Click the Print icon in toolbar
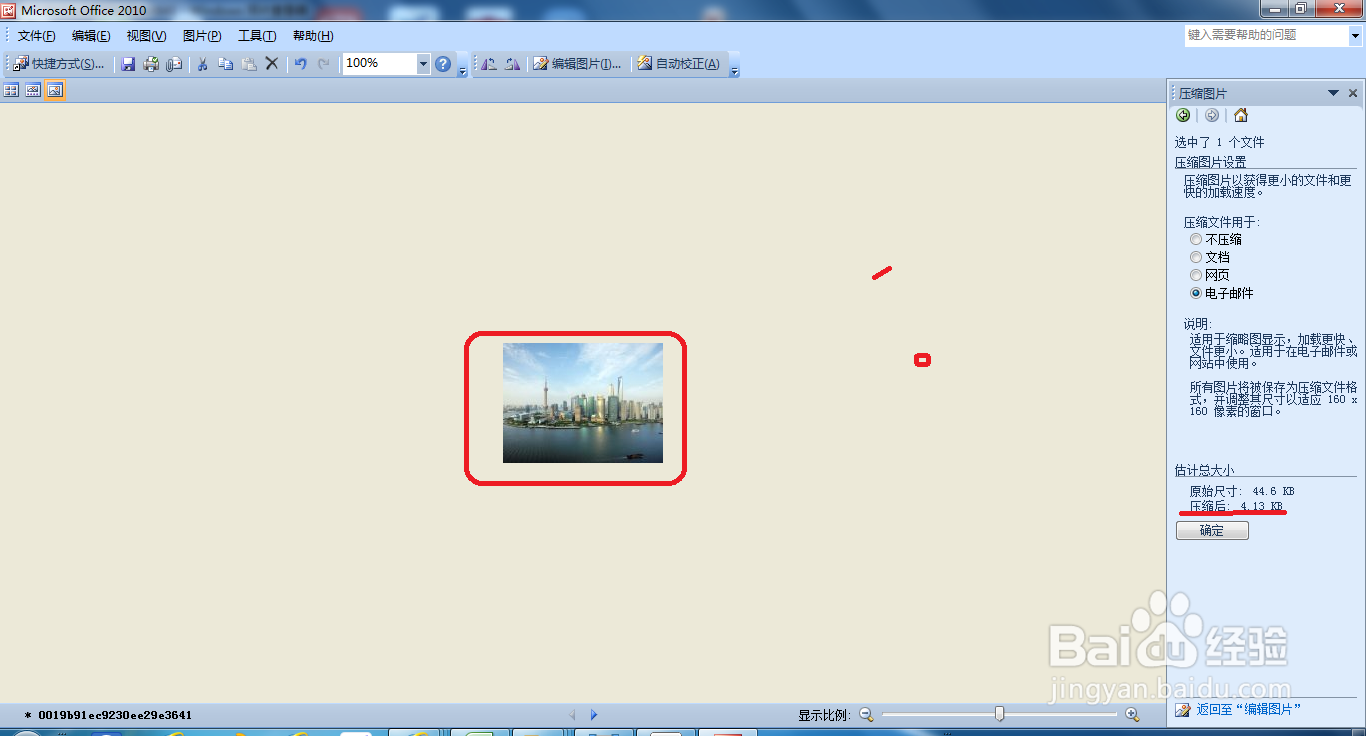The height and width of the screenshot is (736, 1366). point(151,64)
